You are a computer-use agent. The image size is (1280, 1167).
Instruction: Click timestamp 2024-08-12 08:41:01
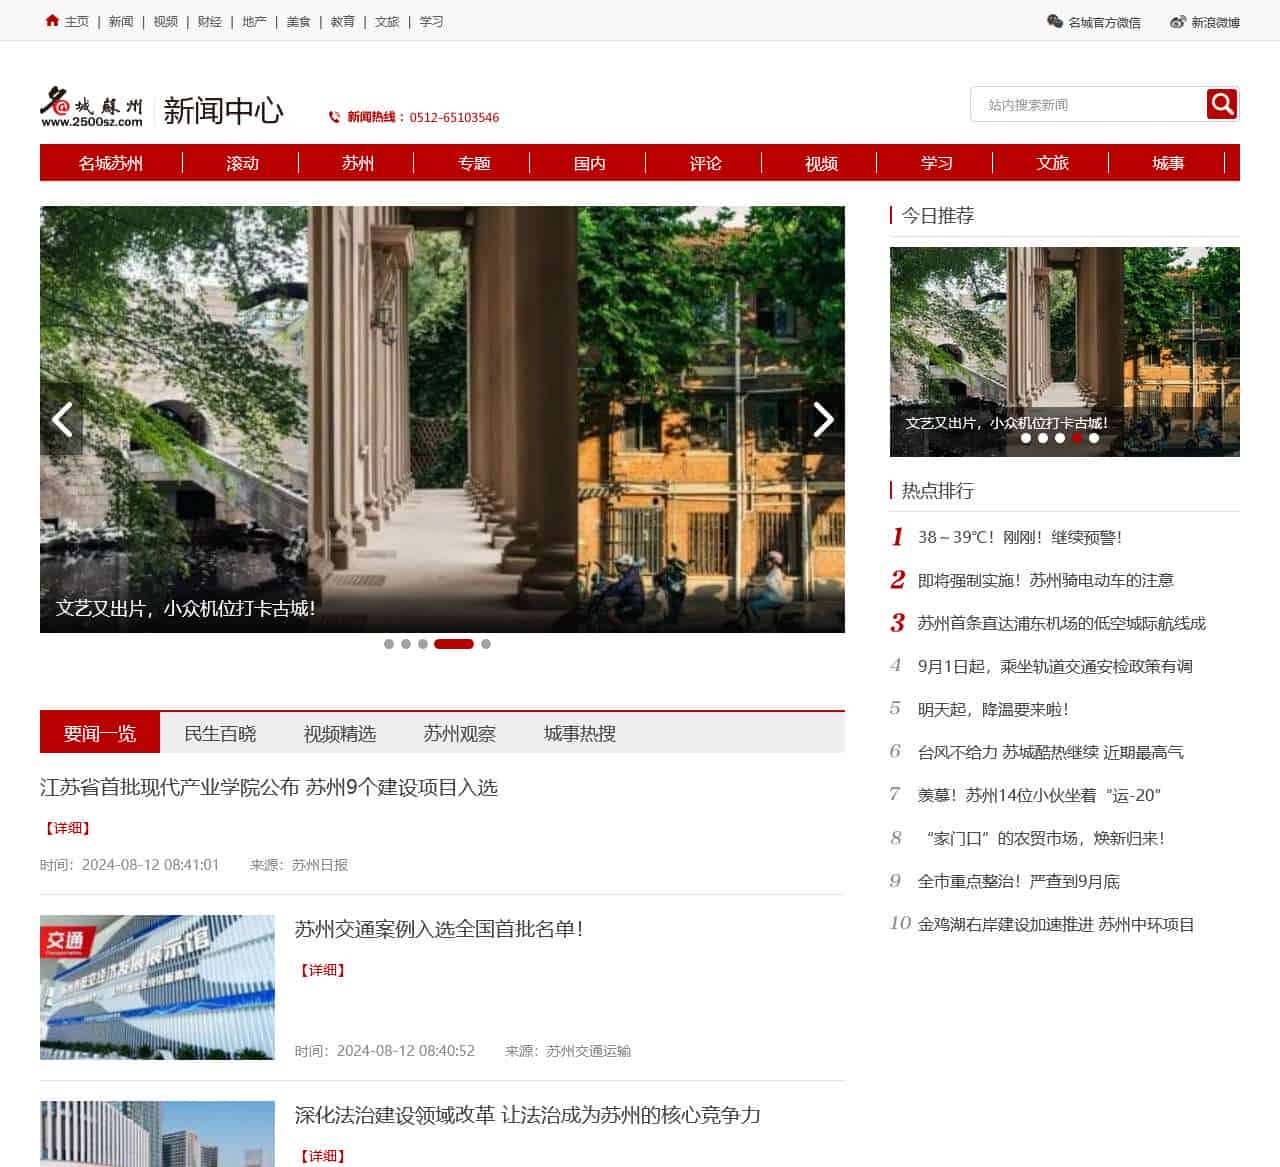150,865
